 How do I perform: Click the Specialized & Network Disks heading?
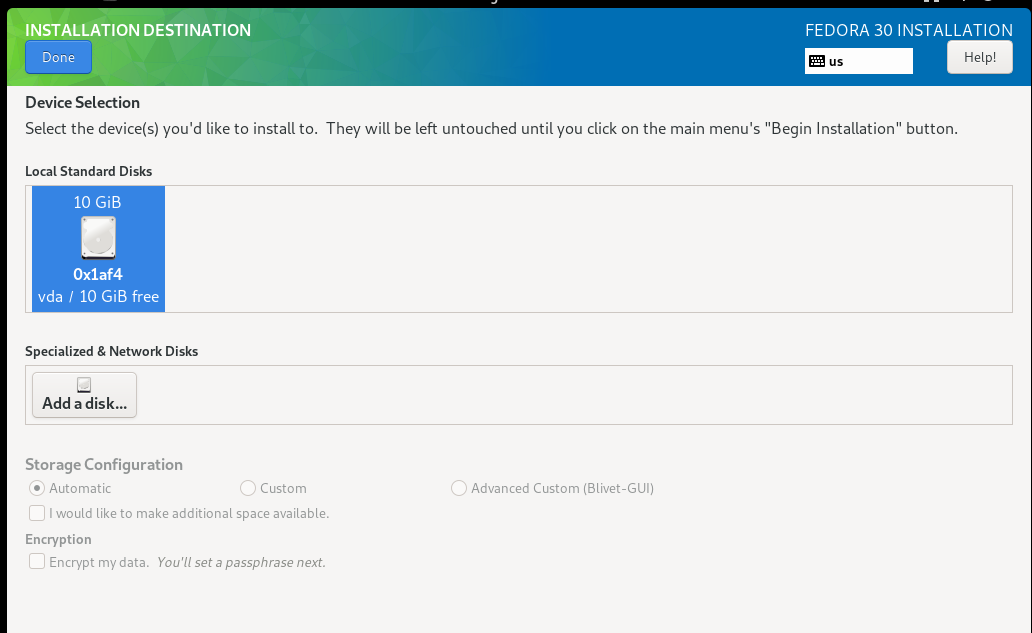click(112, 351)
